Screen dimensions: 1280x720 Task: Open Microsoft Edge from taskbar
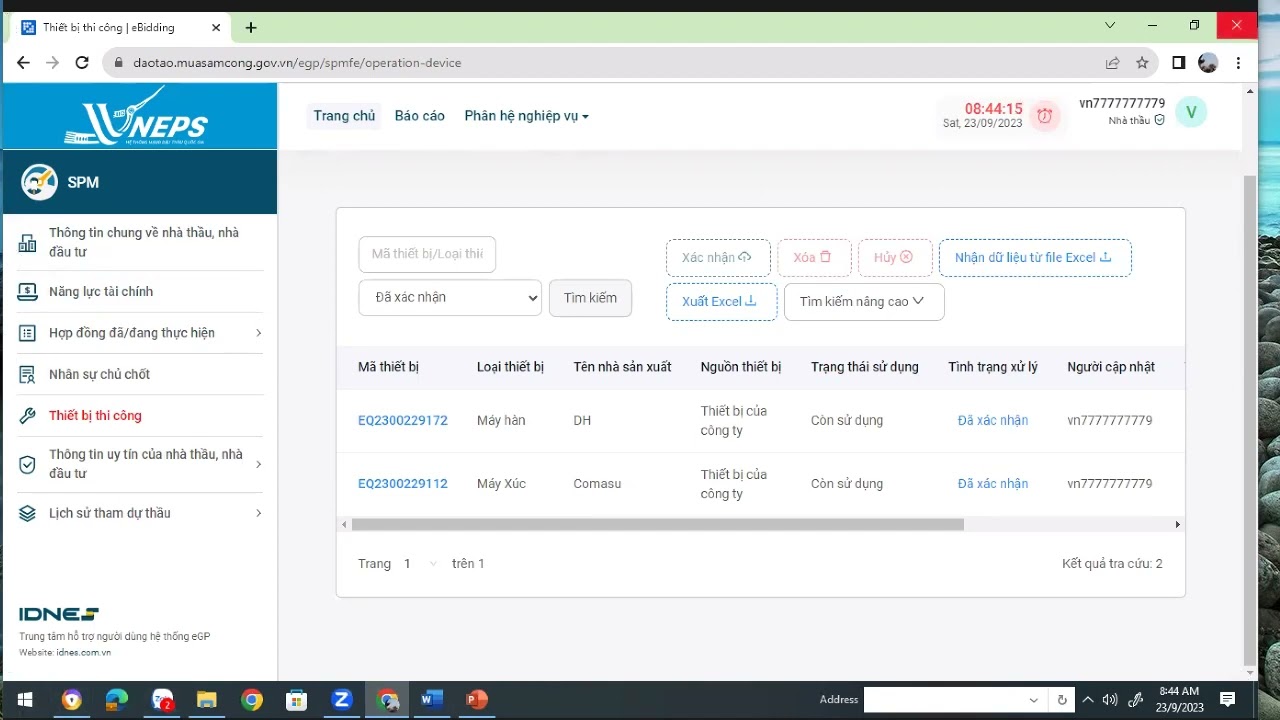pos(117,699)
